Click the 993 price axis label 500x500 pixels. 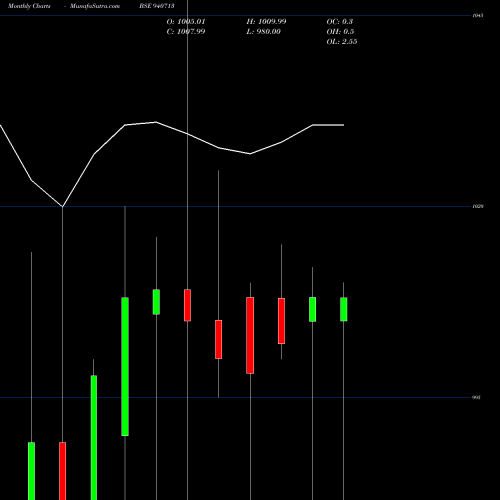tap(477, 397)
